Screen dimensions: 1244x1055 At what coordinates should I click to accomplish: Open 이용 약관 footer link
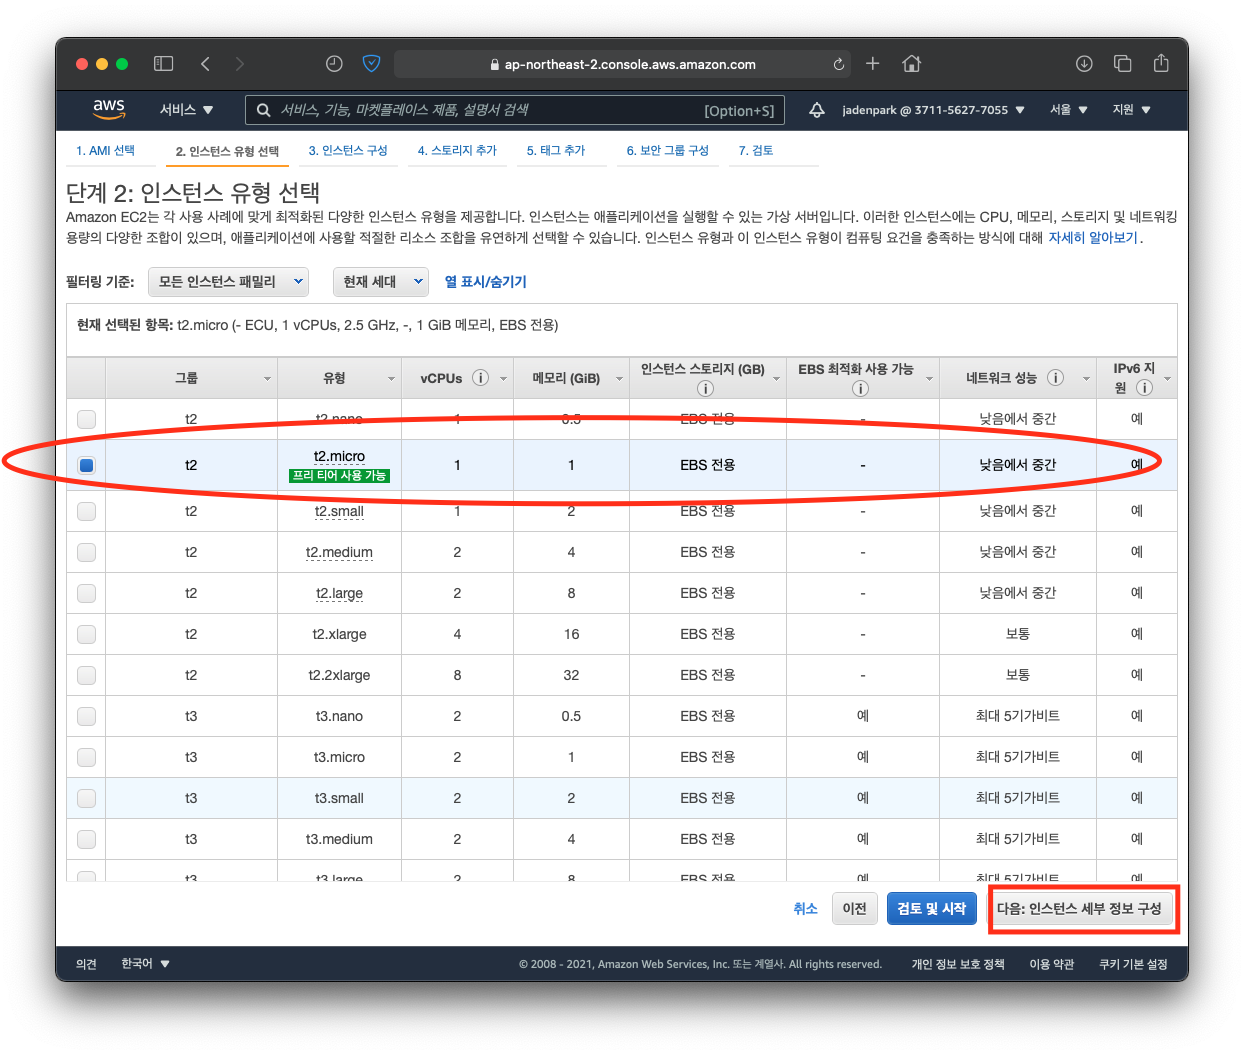[x=1052, y=964]
